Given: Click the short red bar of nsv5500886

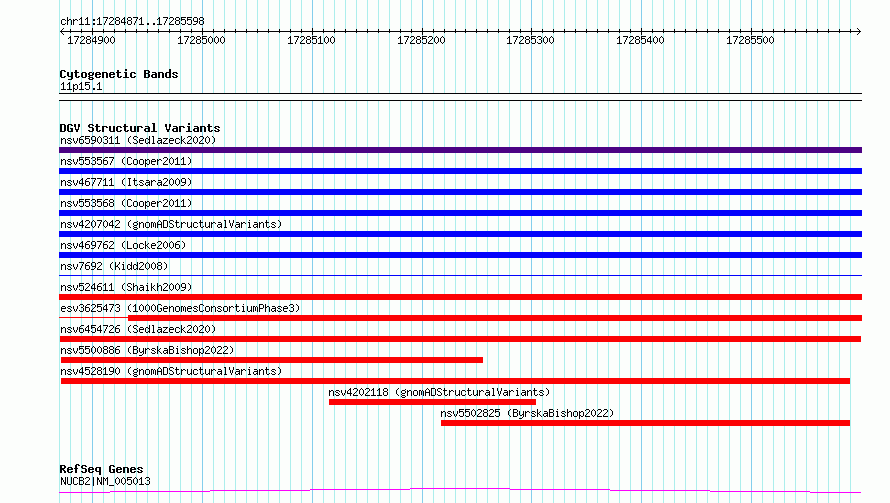Looking at the screenshot, I should click(x=272, y=360).
